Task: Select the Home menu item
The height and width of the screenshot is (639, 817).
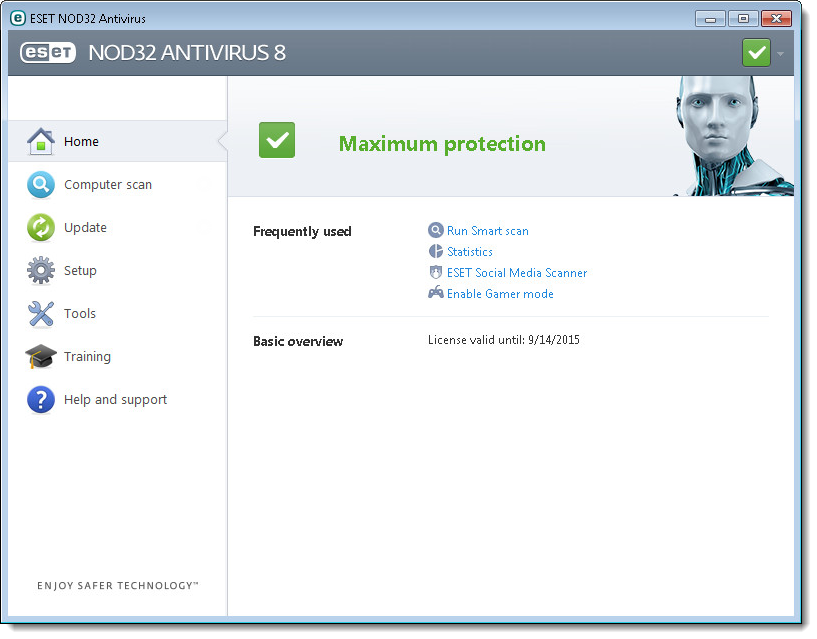Action: pyautogui.click(x=118, y=141)
